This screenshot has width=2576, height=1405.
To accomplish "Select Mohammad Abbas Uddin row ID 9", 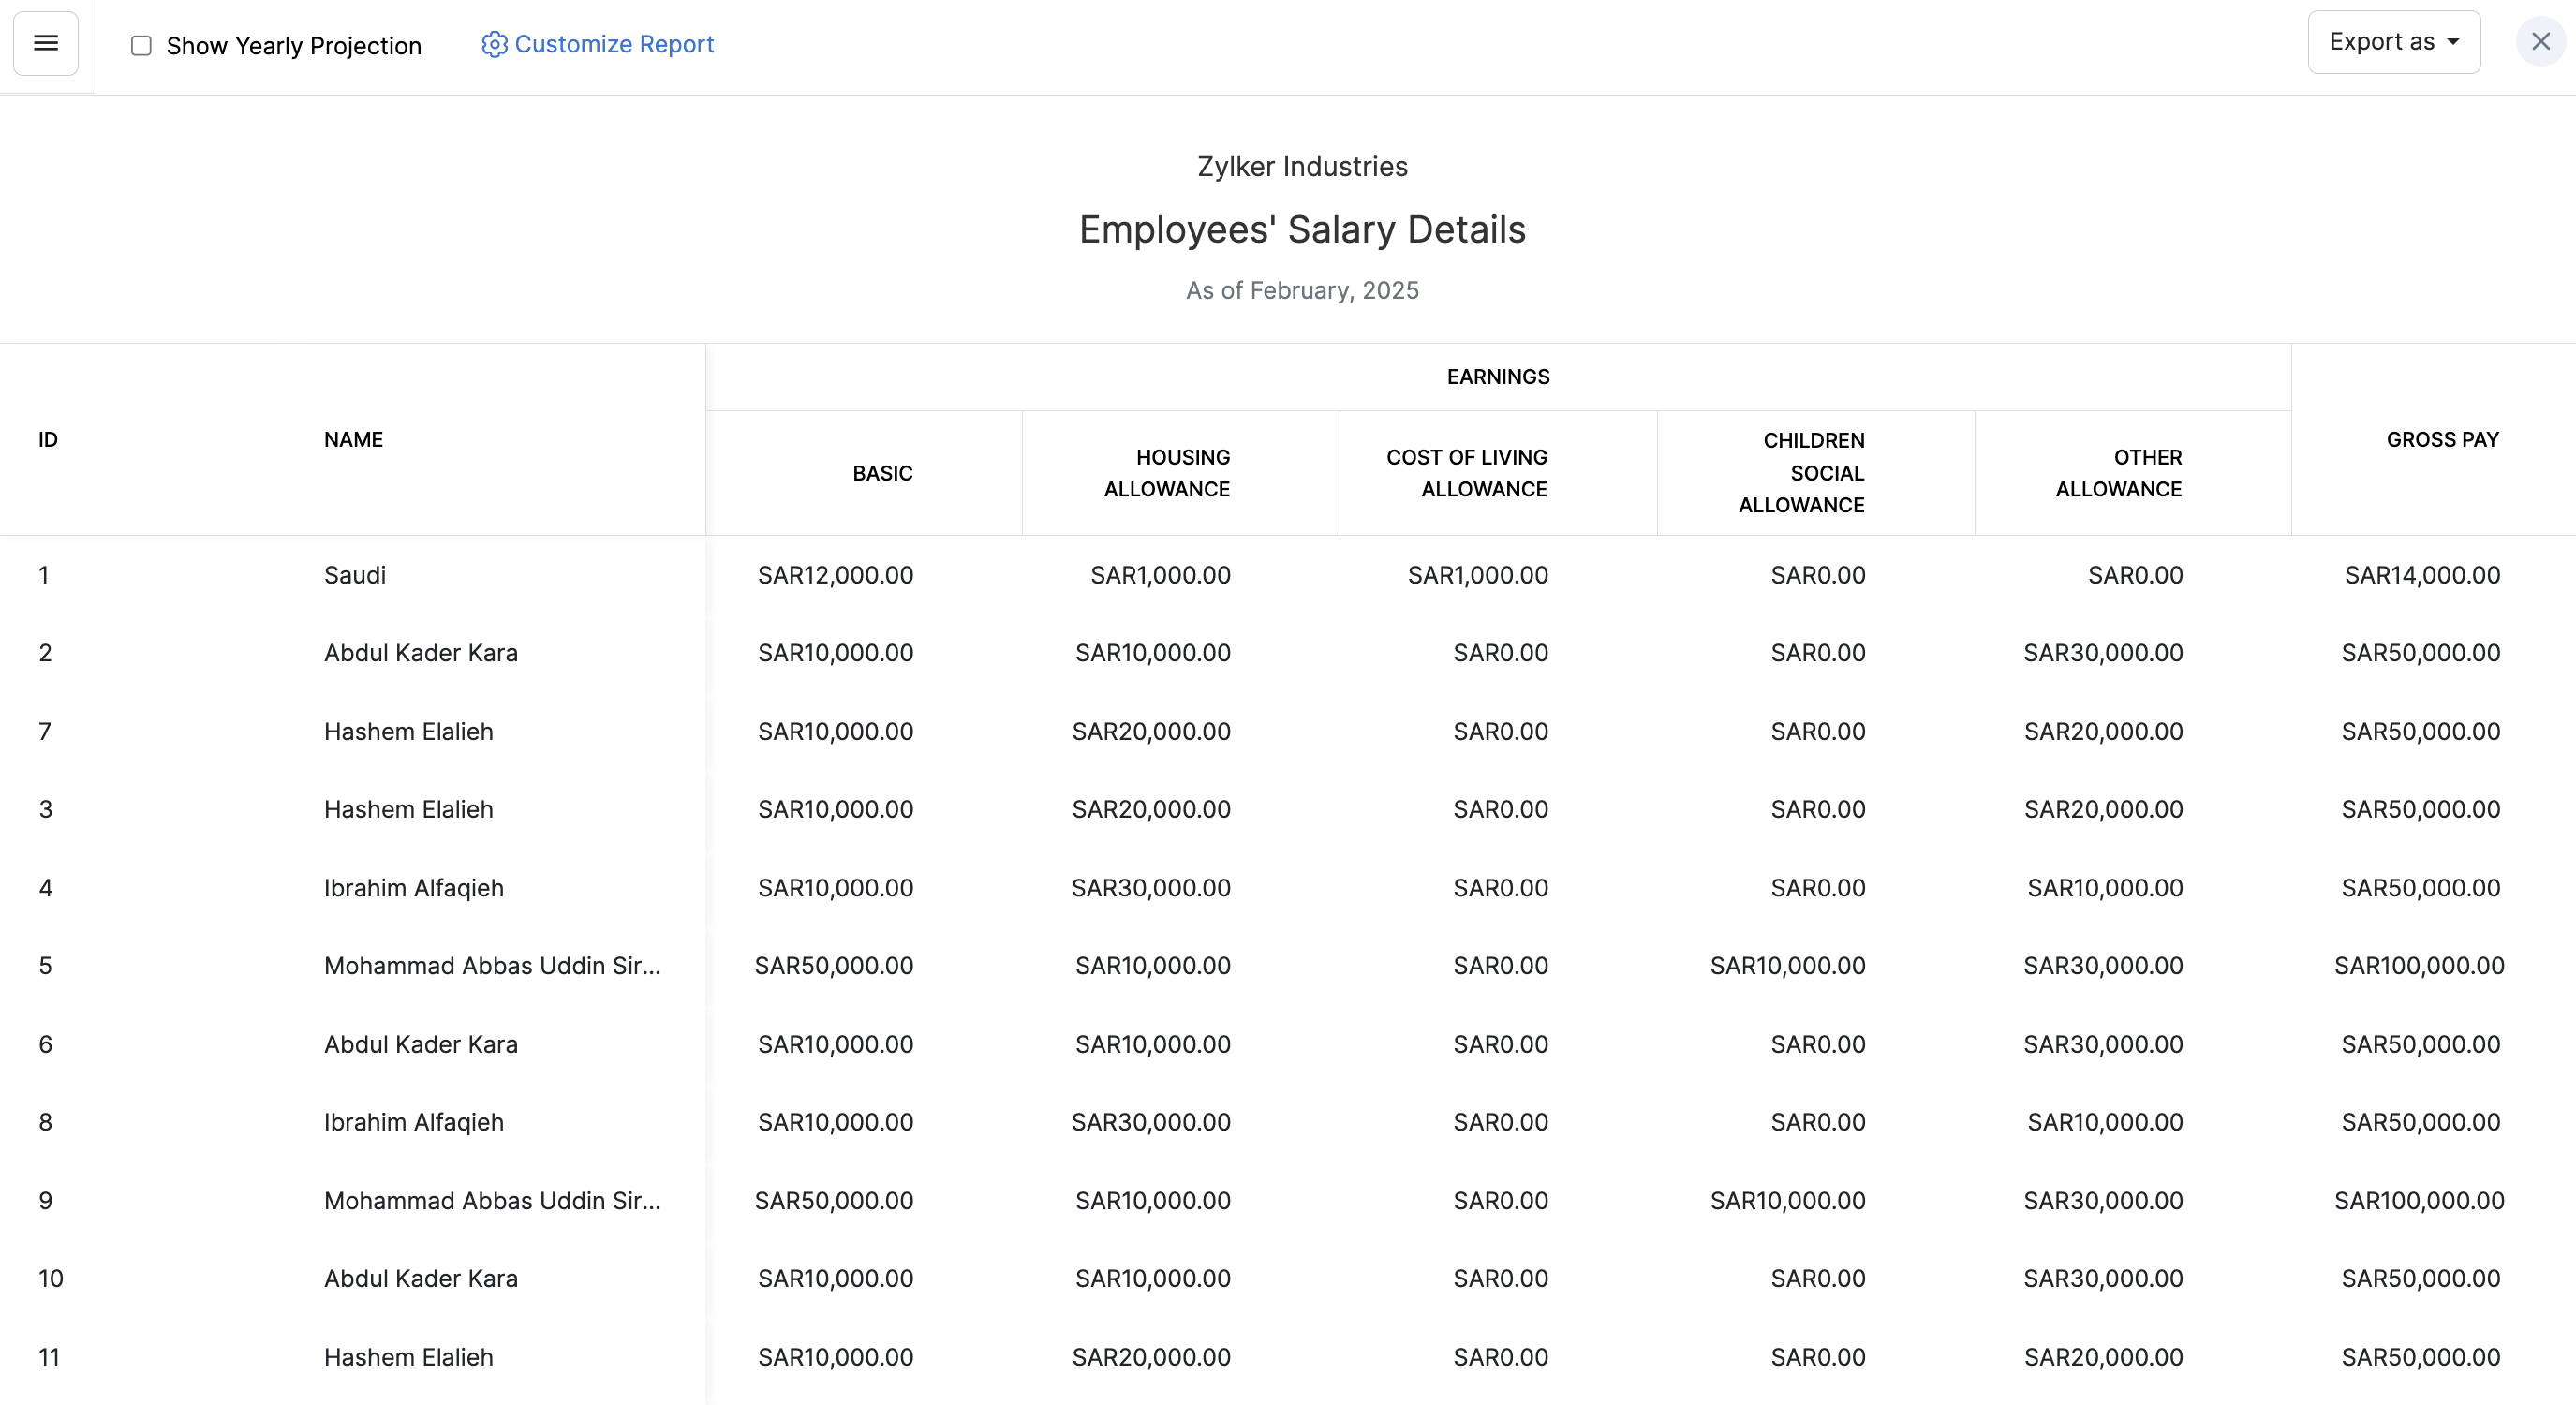I will pos(492,1201).
